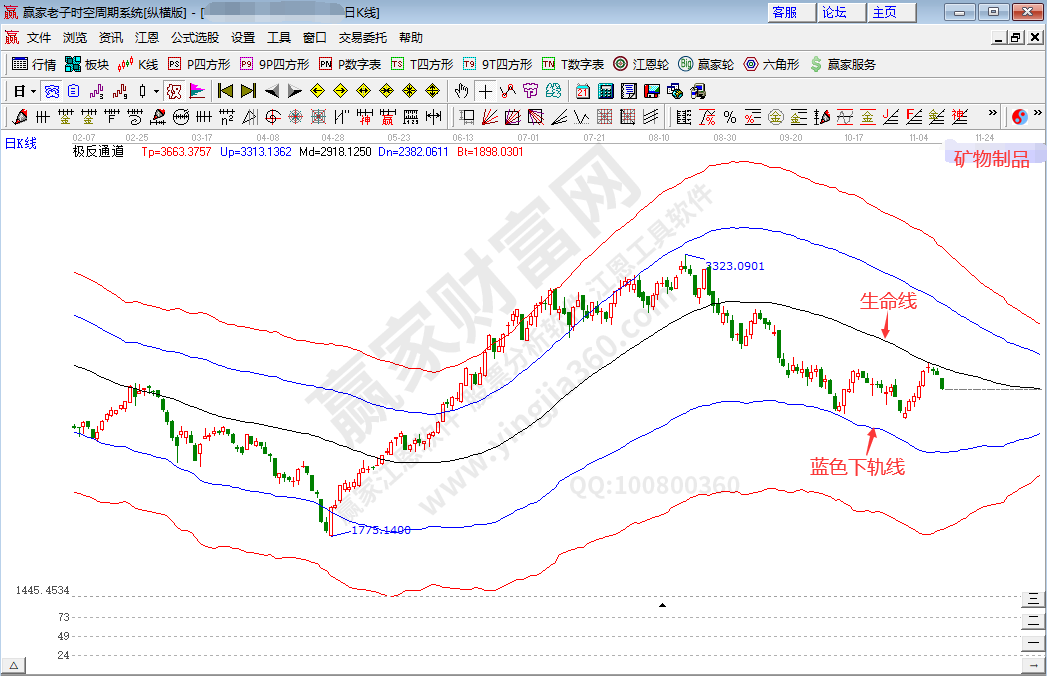Switch to the K线 candlestick chart
Screen dimensions: 1047x676
click(139, 64)
